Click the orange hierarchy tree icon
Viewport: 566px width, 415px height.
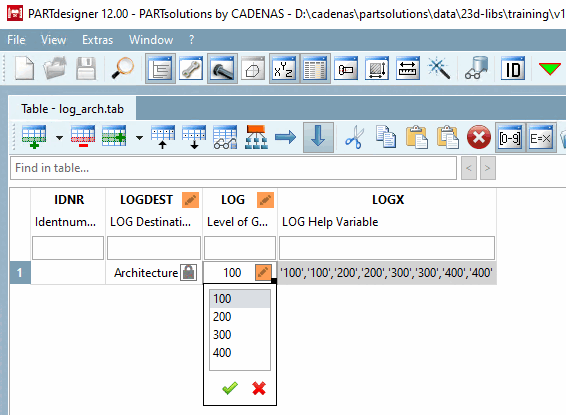tap(256, 137)
